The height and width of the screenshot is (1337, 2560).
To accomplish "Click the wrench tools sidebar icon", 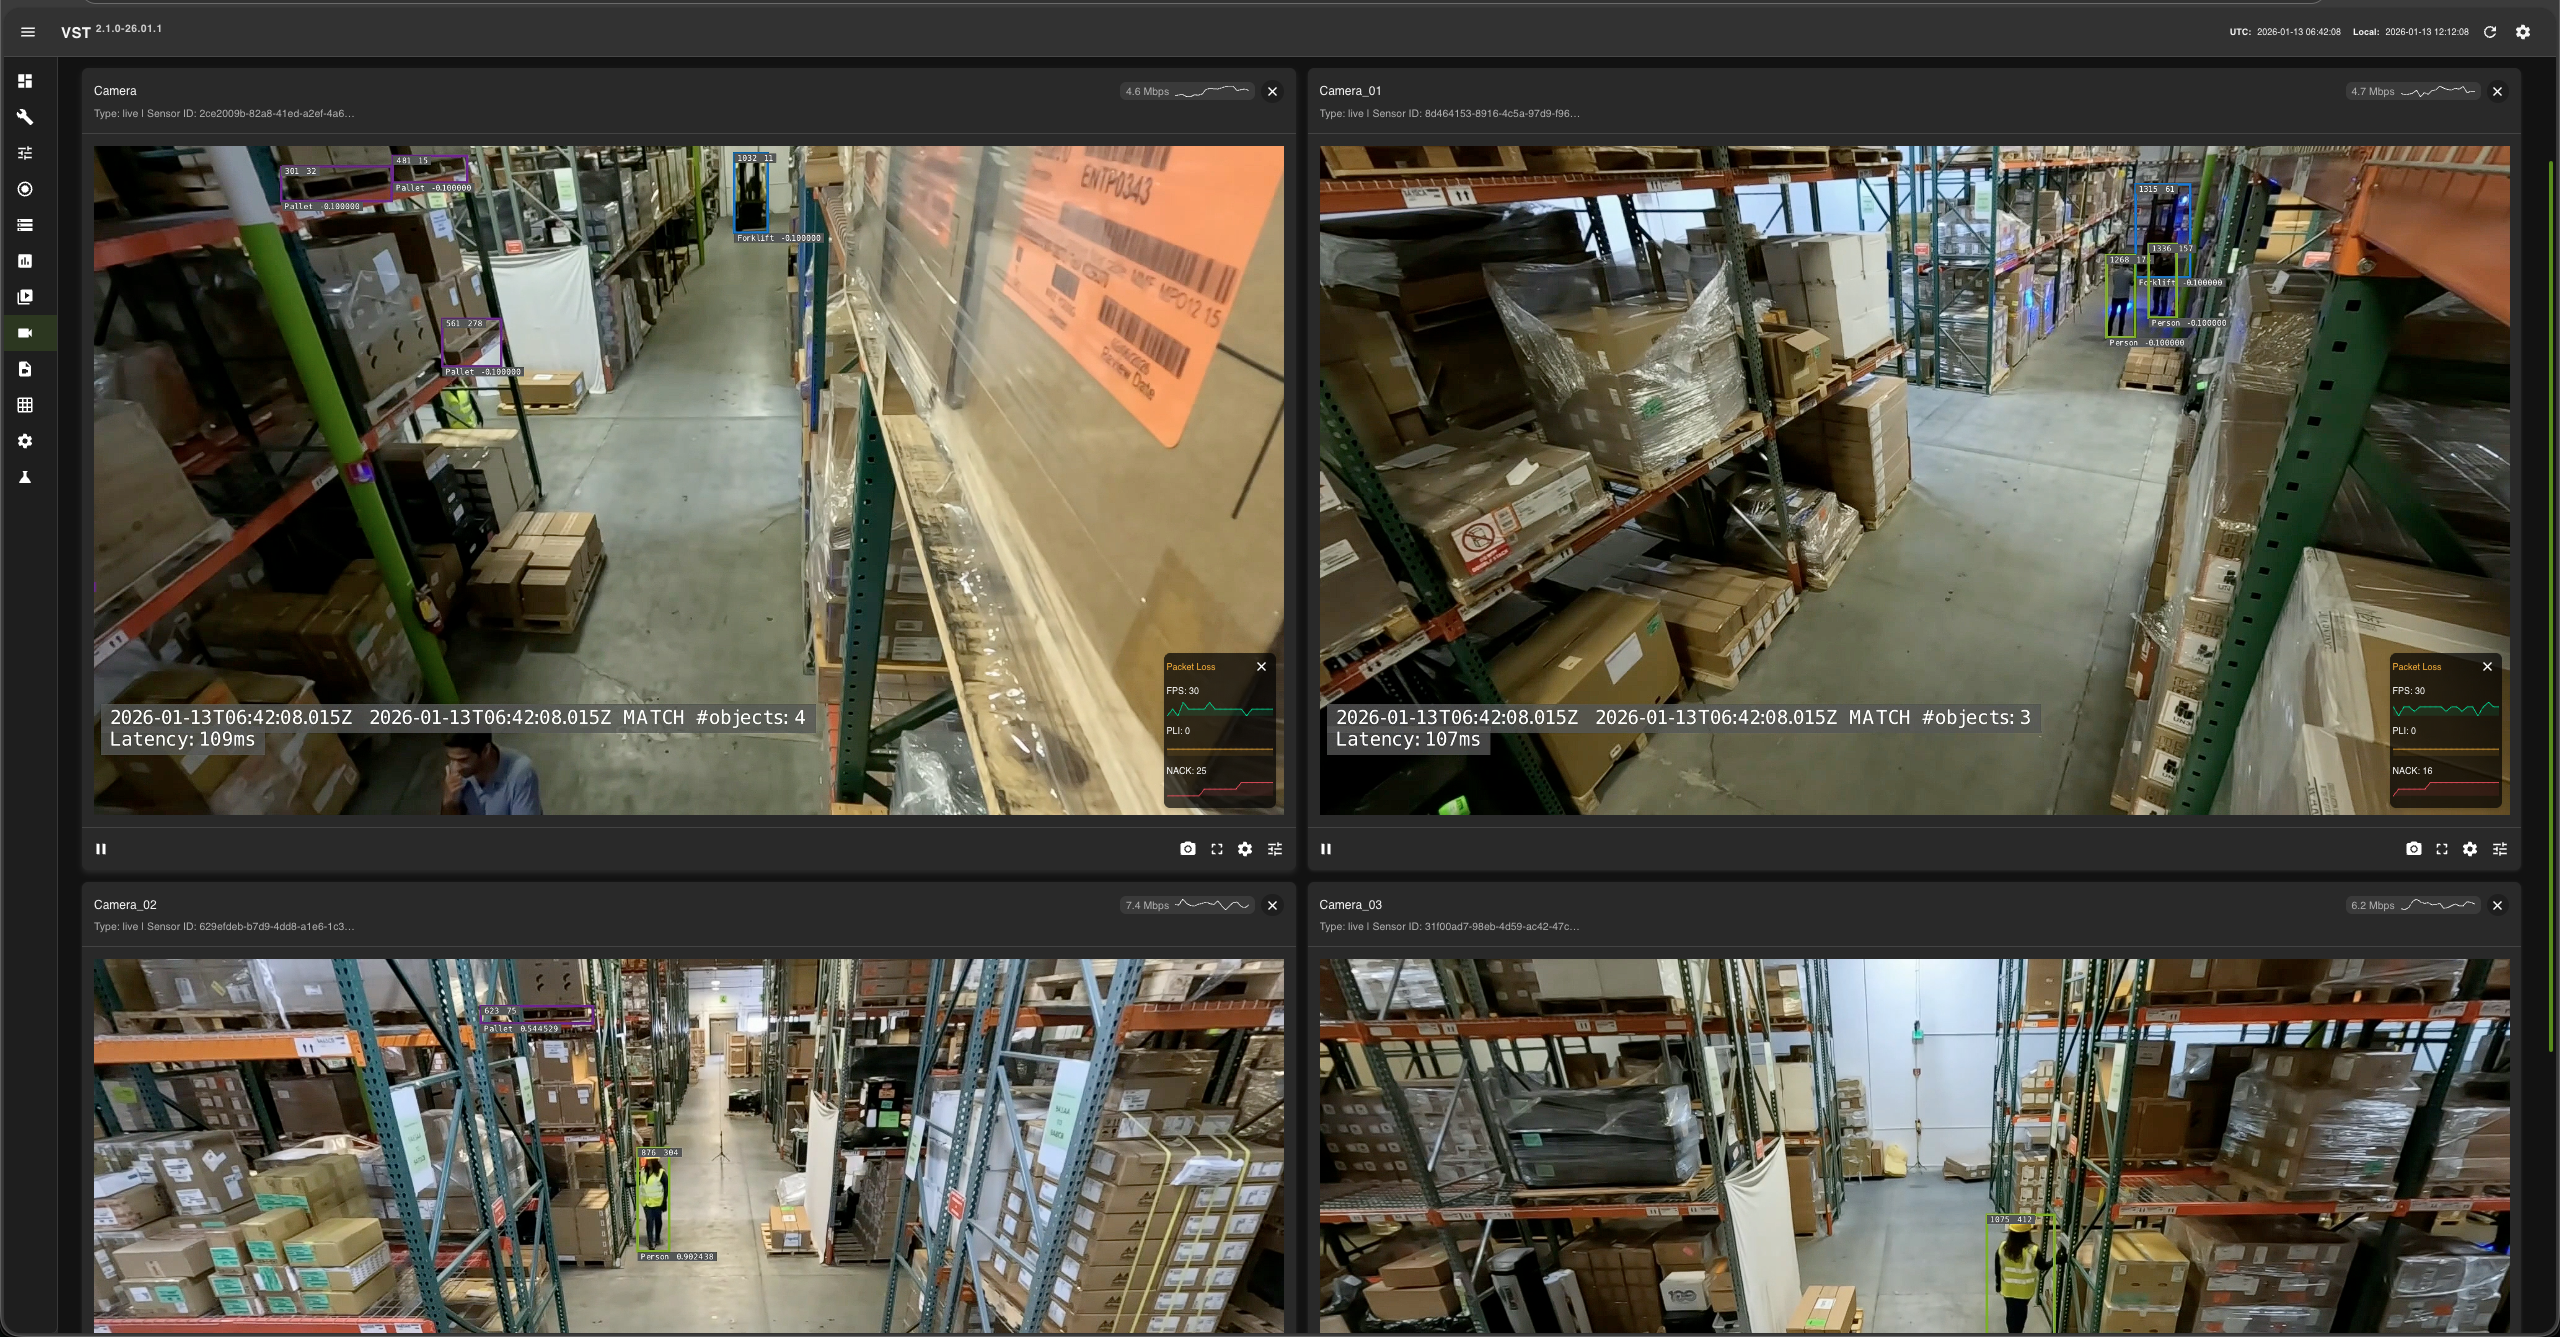I will click(25, 117).
